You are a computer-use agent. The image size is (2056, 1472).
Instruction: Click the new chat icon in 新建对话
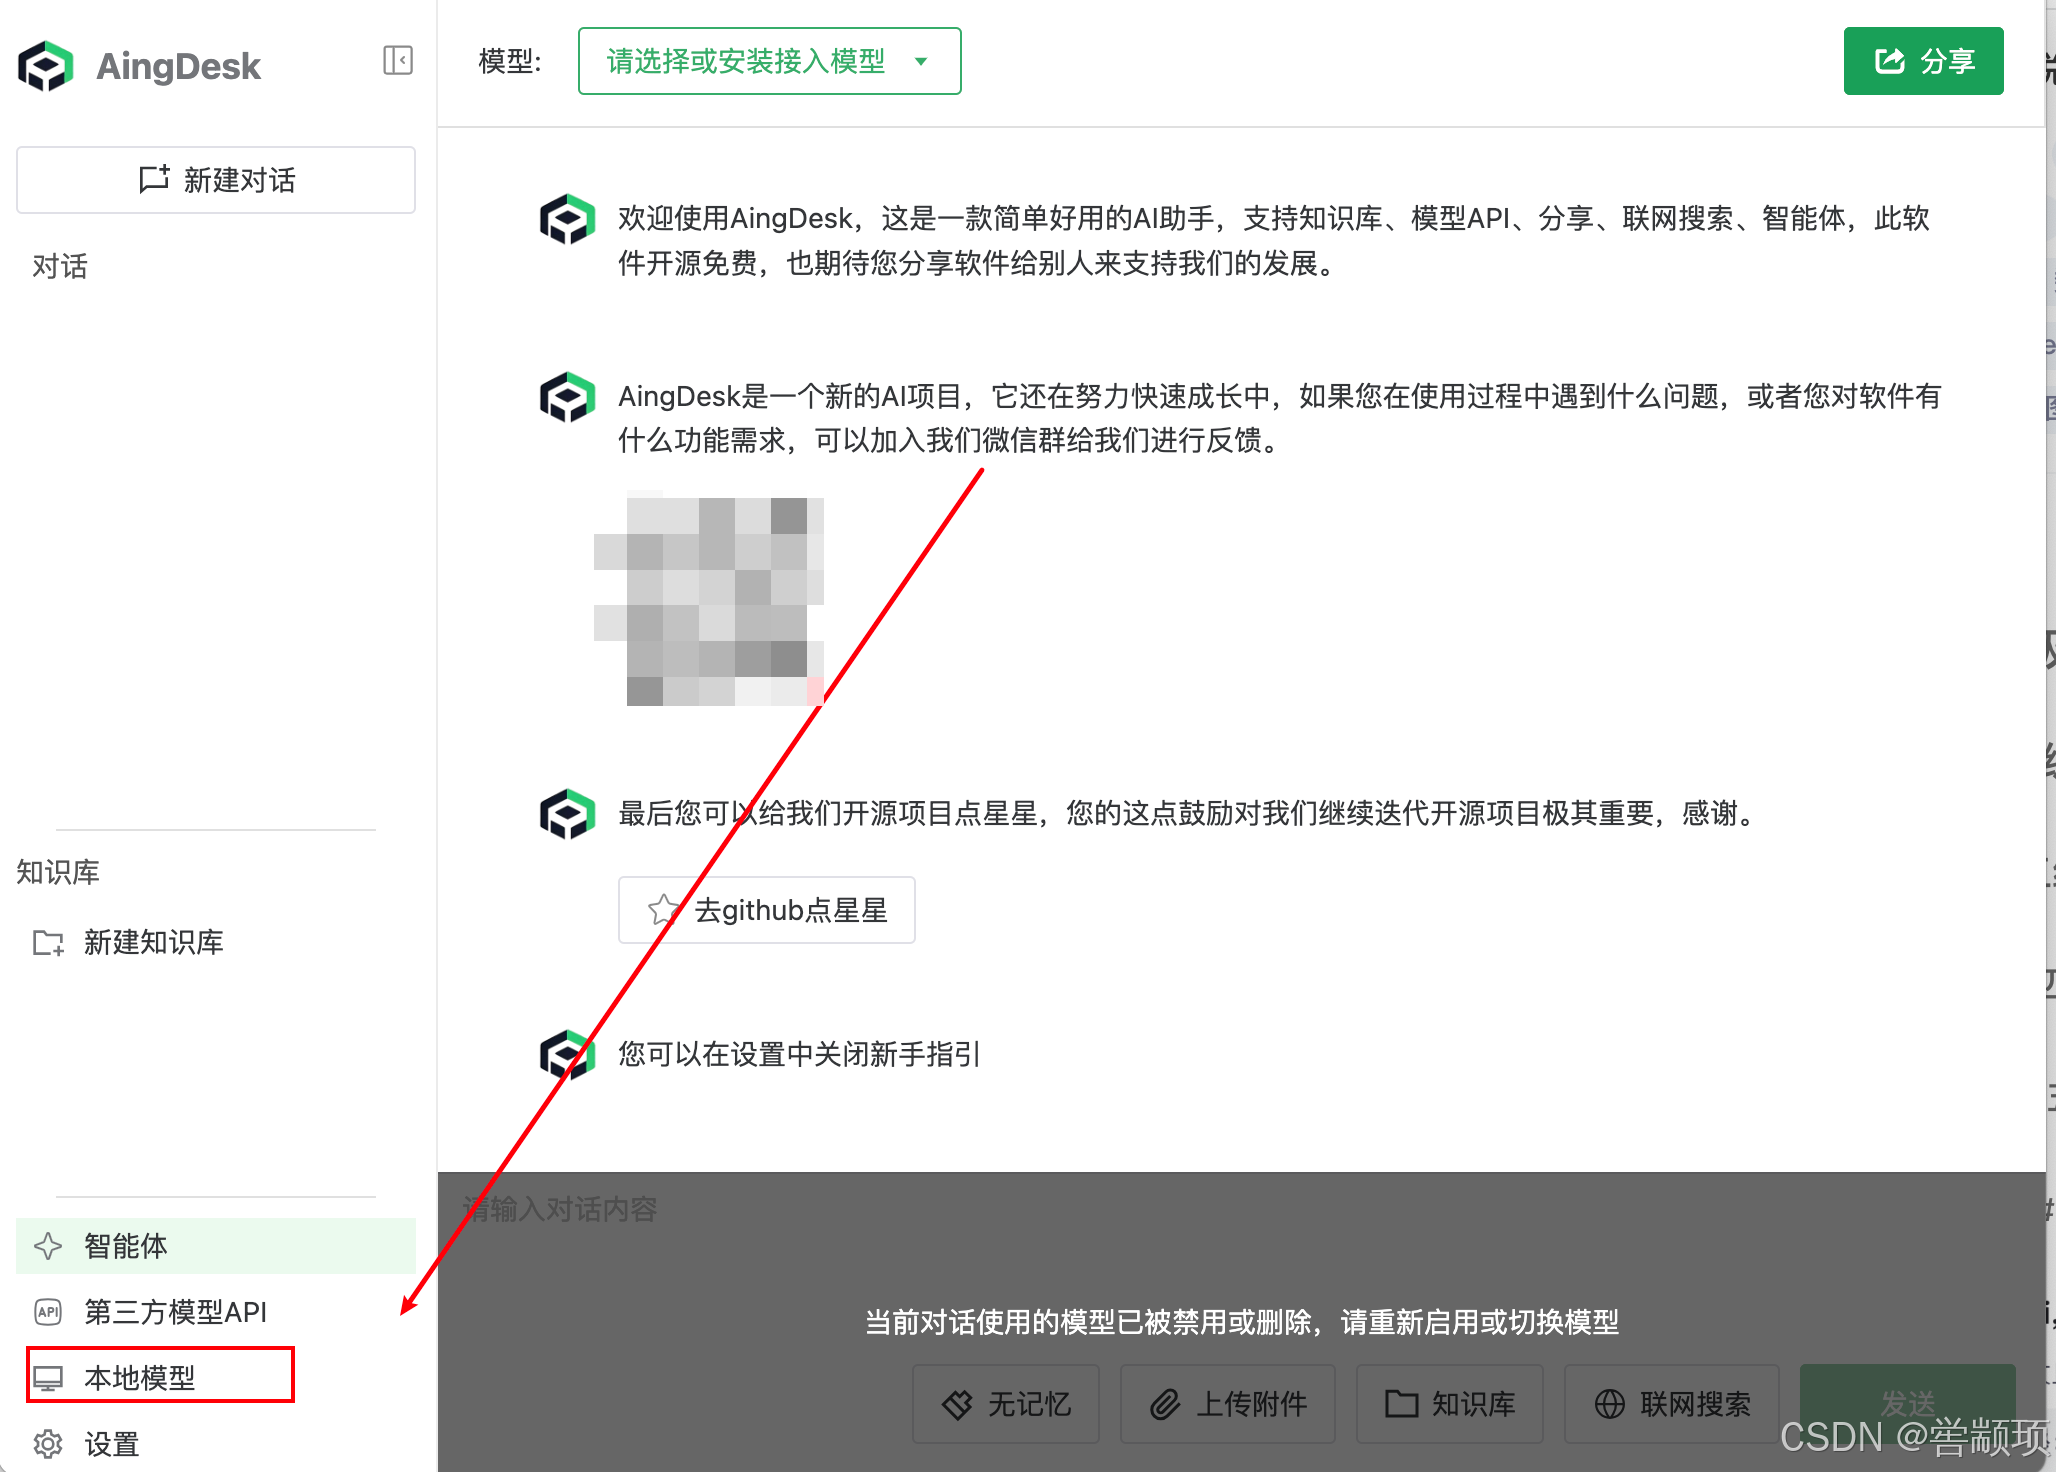coord(154,179)
